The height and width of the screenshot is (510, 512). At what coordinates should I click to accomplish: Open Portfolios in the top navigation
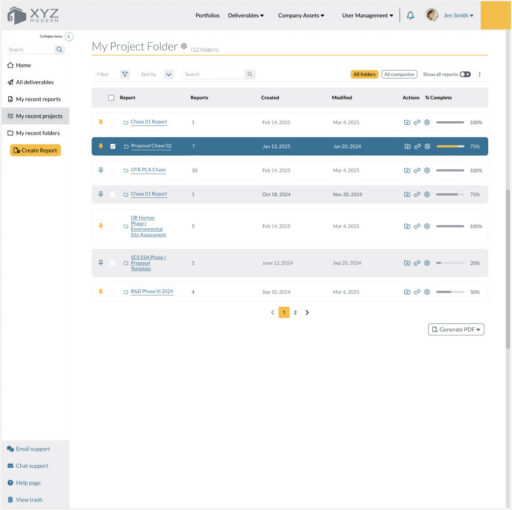[207, 15]
